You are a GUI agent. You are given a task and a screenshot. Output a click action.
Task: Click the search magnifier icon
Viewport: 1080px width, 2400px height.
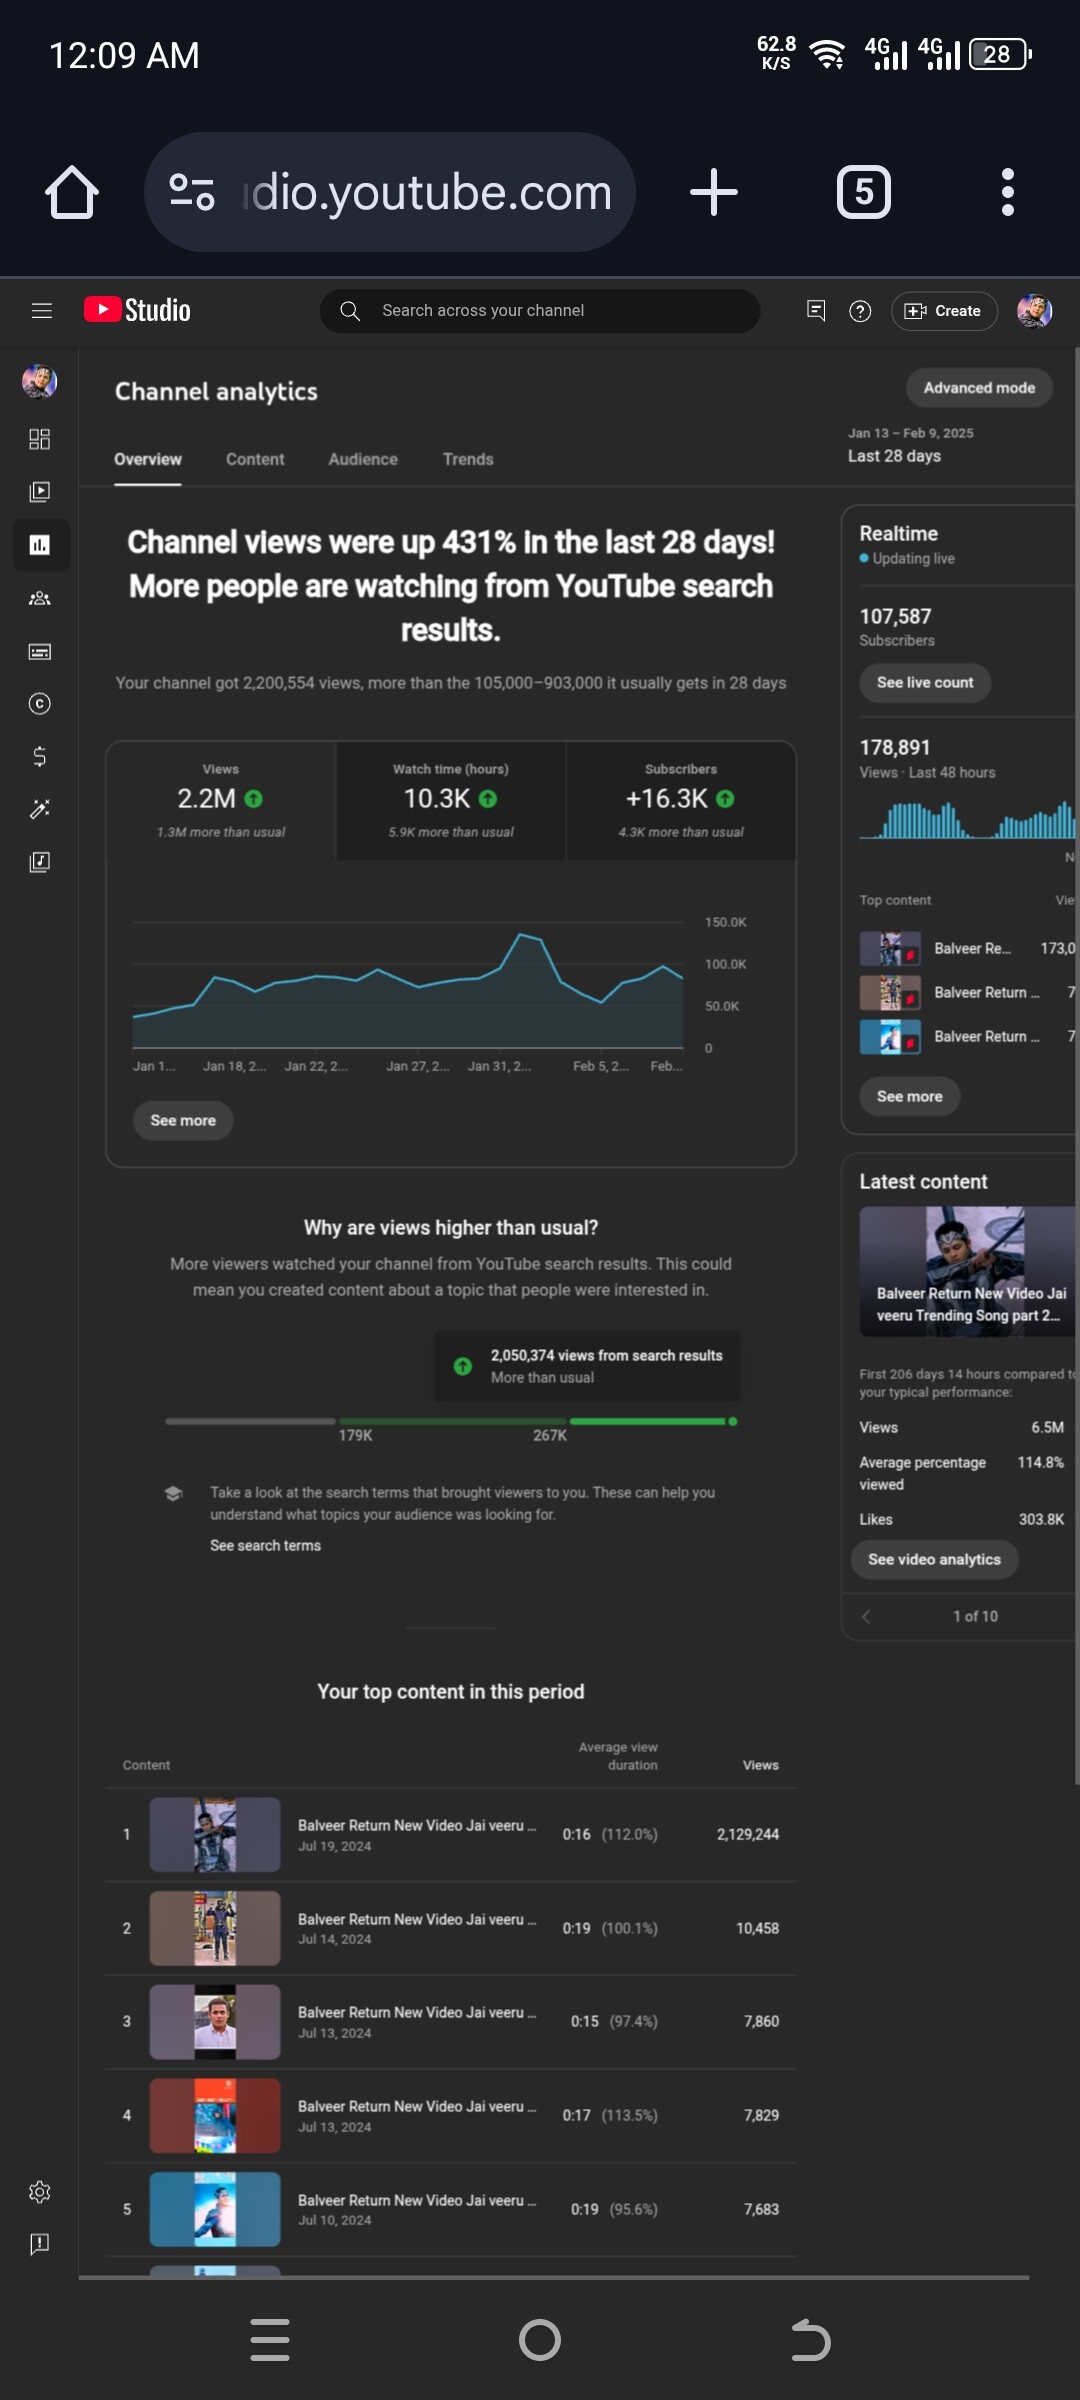point(350,311)
